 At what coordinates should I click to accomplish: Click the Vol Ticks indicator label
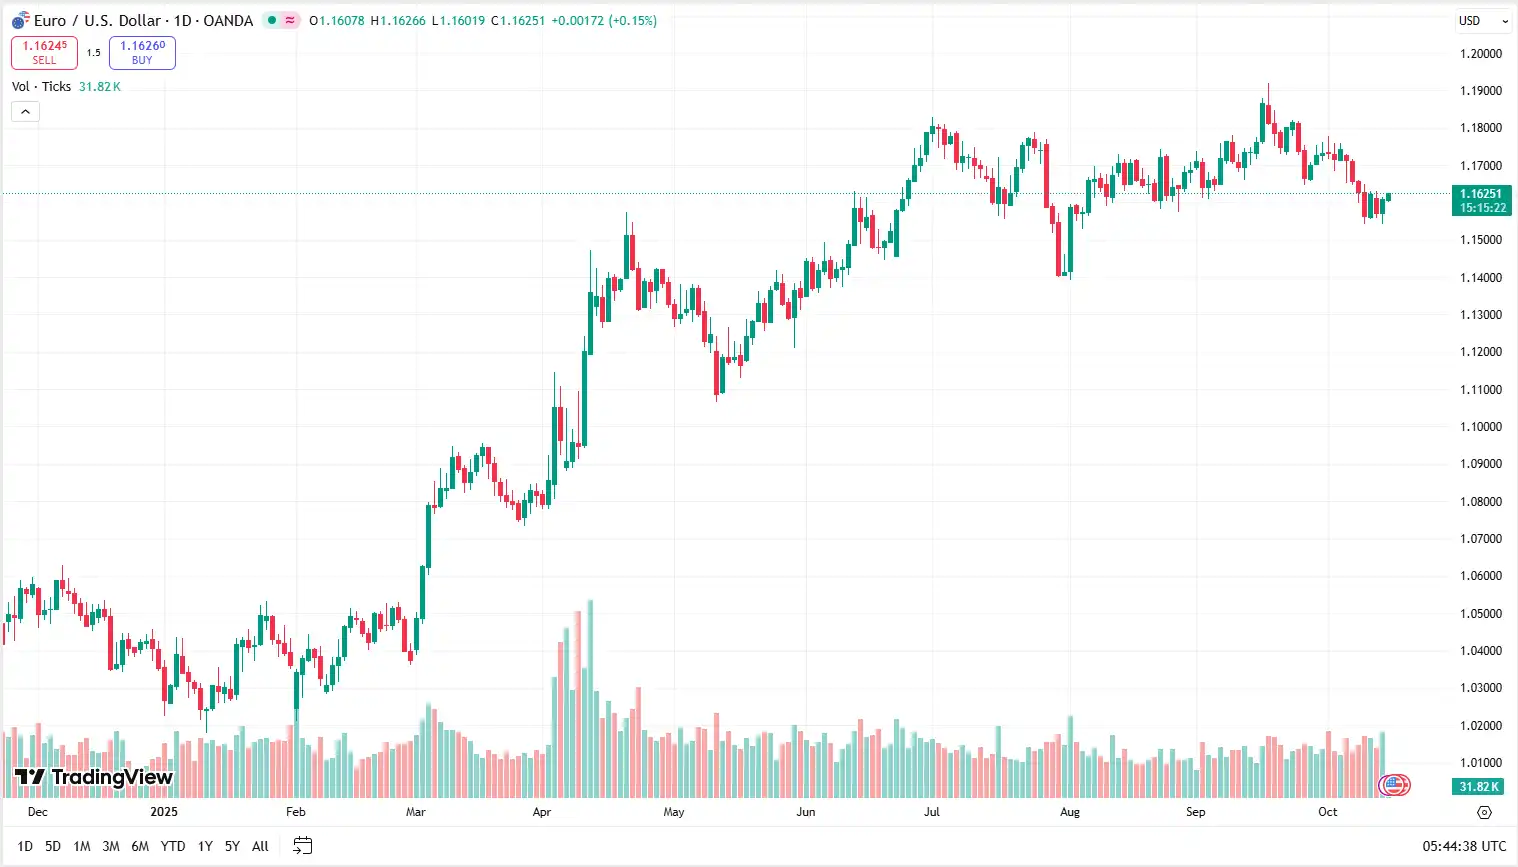42,86
